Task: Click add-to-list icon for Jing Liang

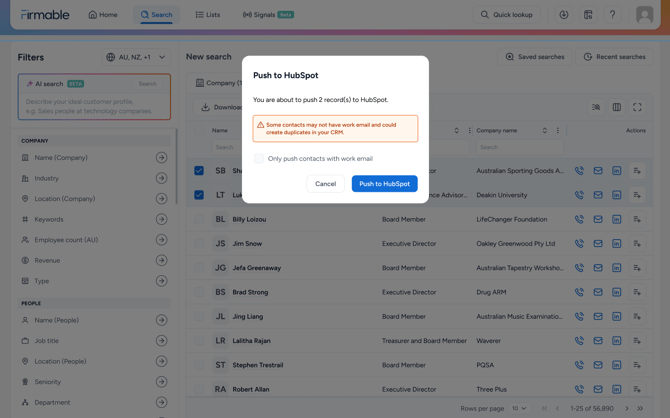Action: click(637, 317)
